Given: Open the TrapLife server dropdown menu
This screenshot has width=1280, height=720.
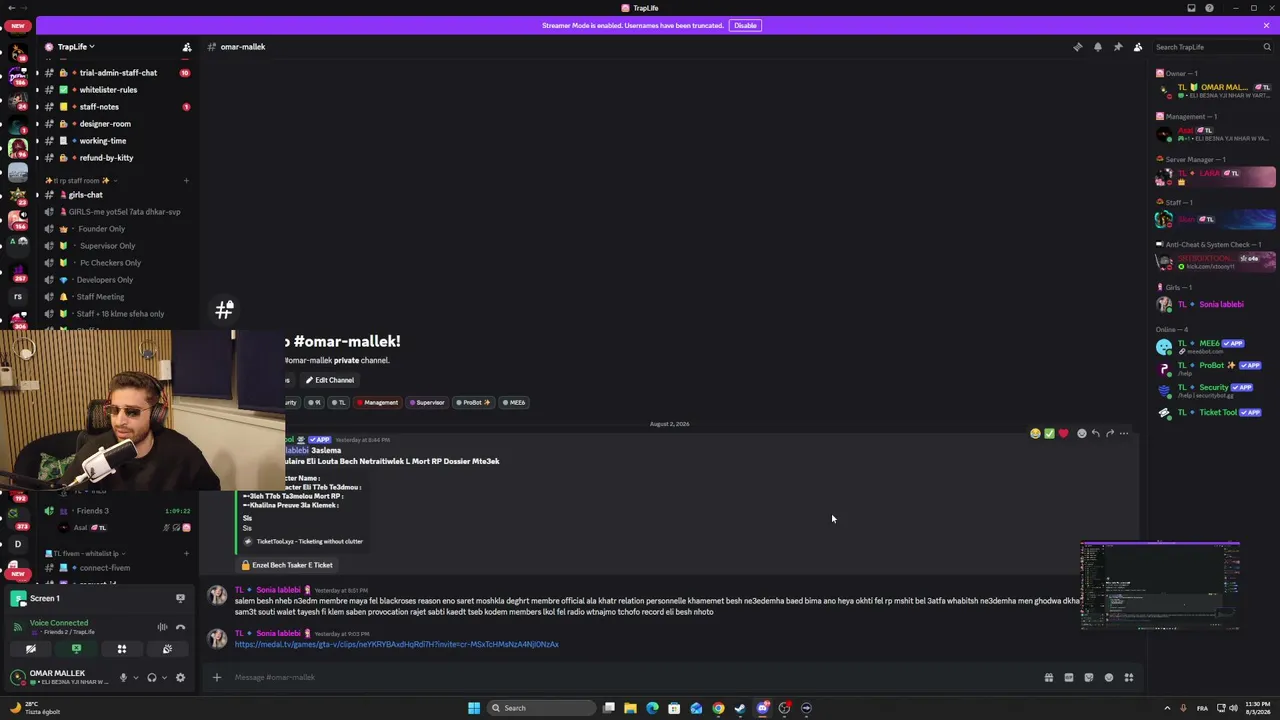Looking at the screenshot, I should [x=76, y=47].
